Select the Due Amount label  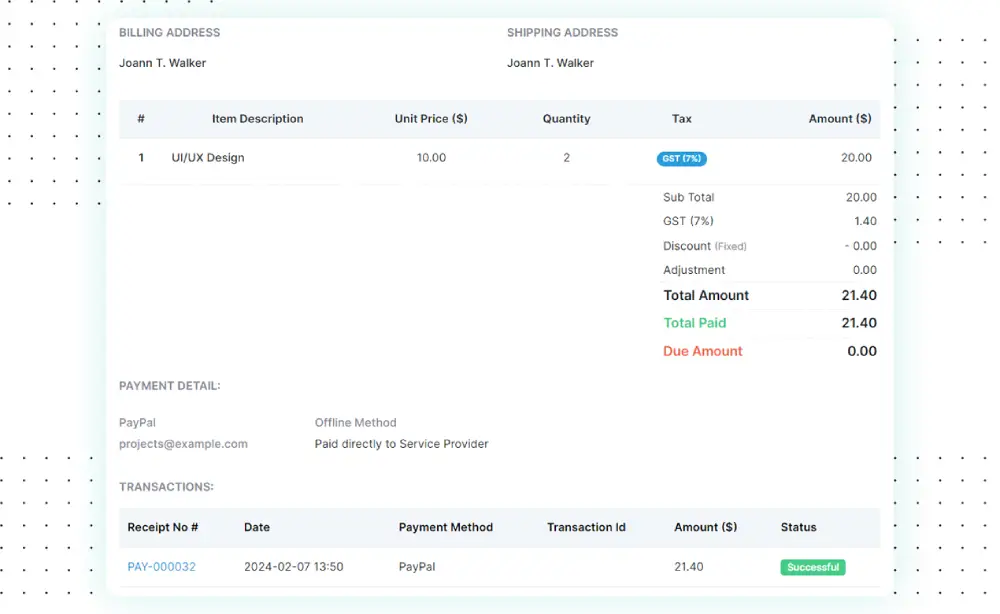click(702, 351)
